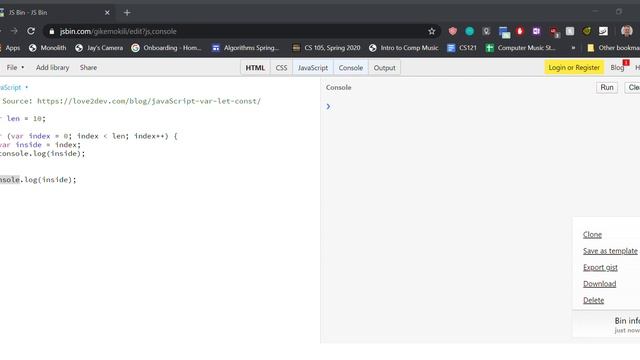Toggle the JavaScript panel tab
640x360 pixels.
coord(313,68)
